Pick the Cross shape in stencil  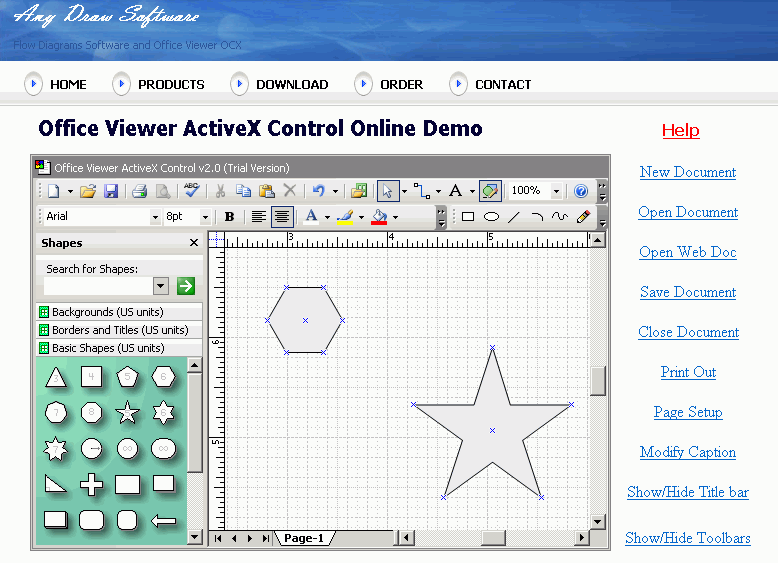pyautogui.click(x=92, y=484)
